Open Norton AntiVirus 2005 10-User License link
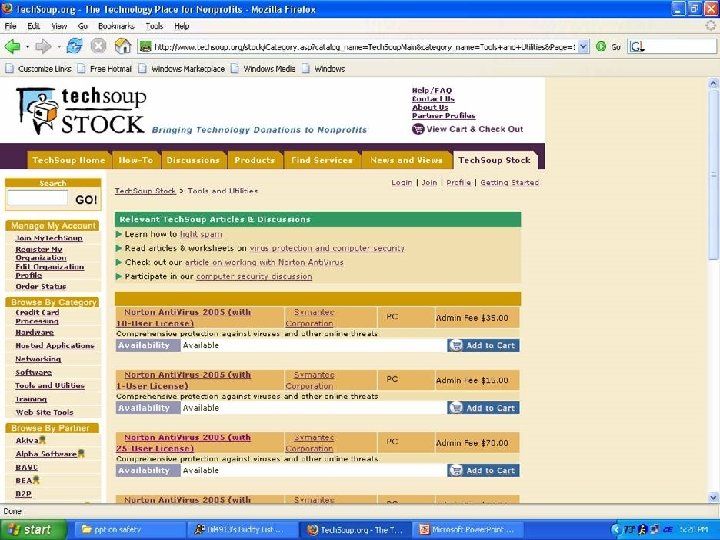Screen dimensions: 720x540 tap(184, 318)
